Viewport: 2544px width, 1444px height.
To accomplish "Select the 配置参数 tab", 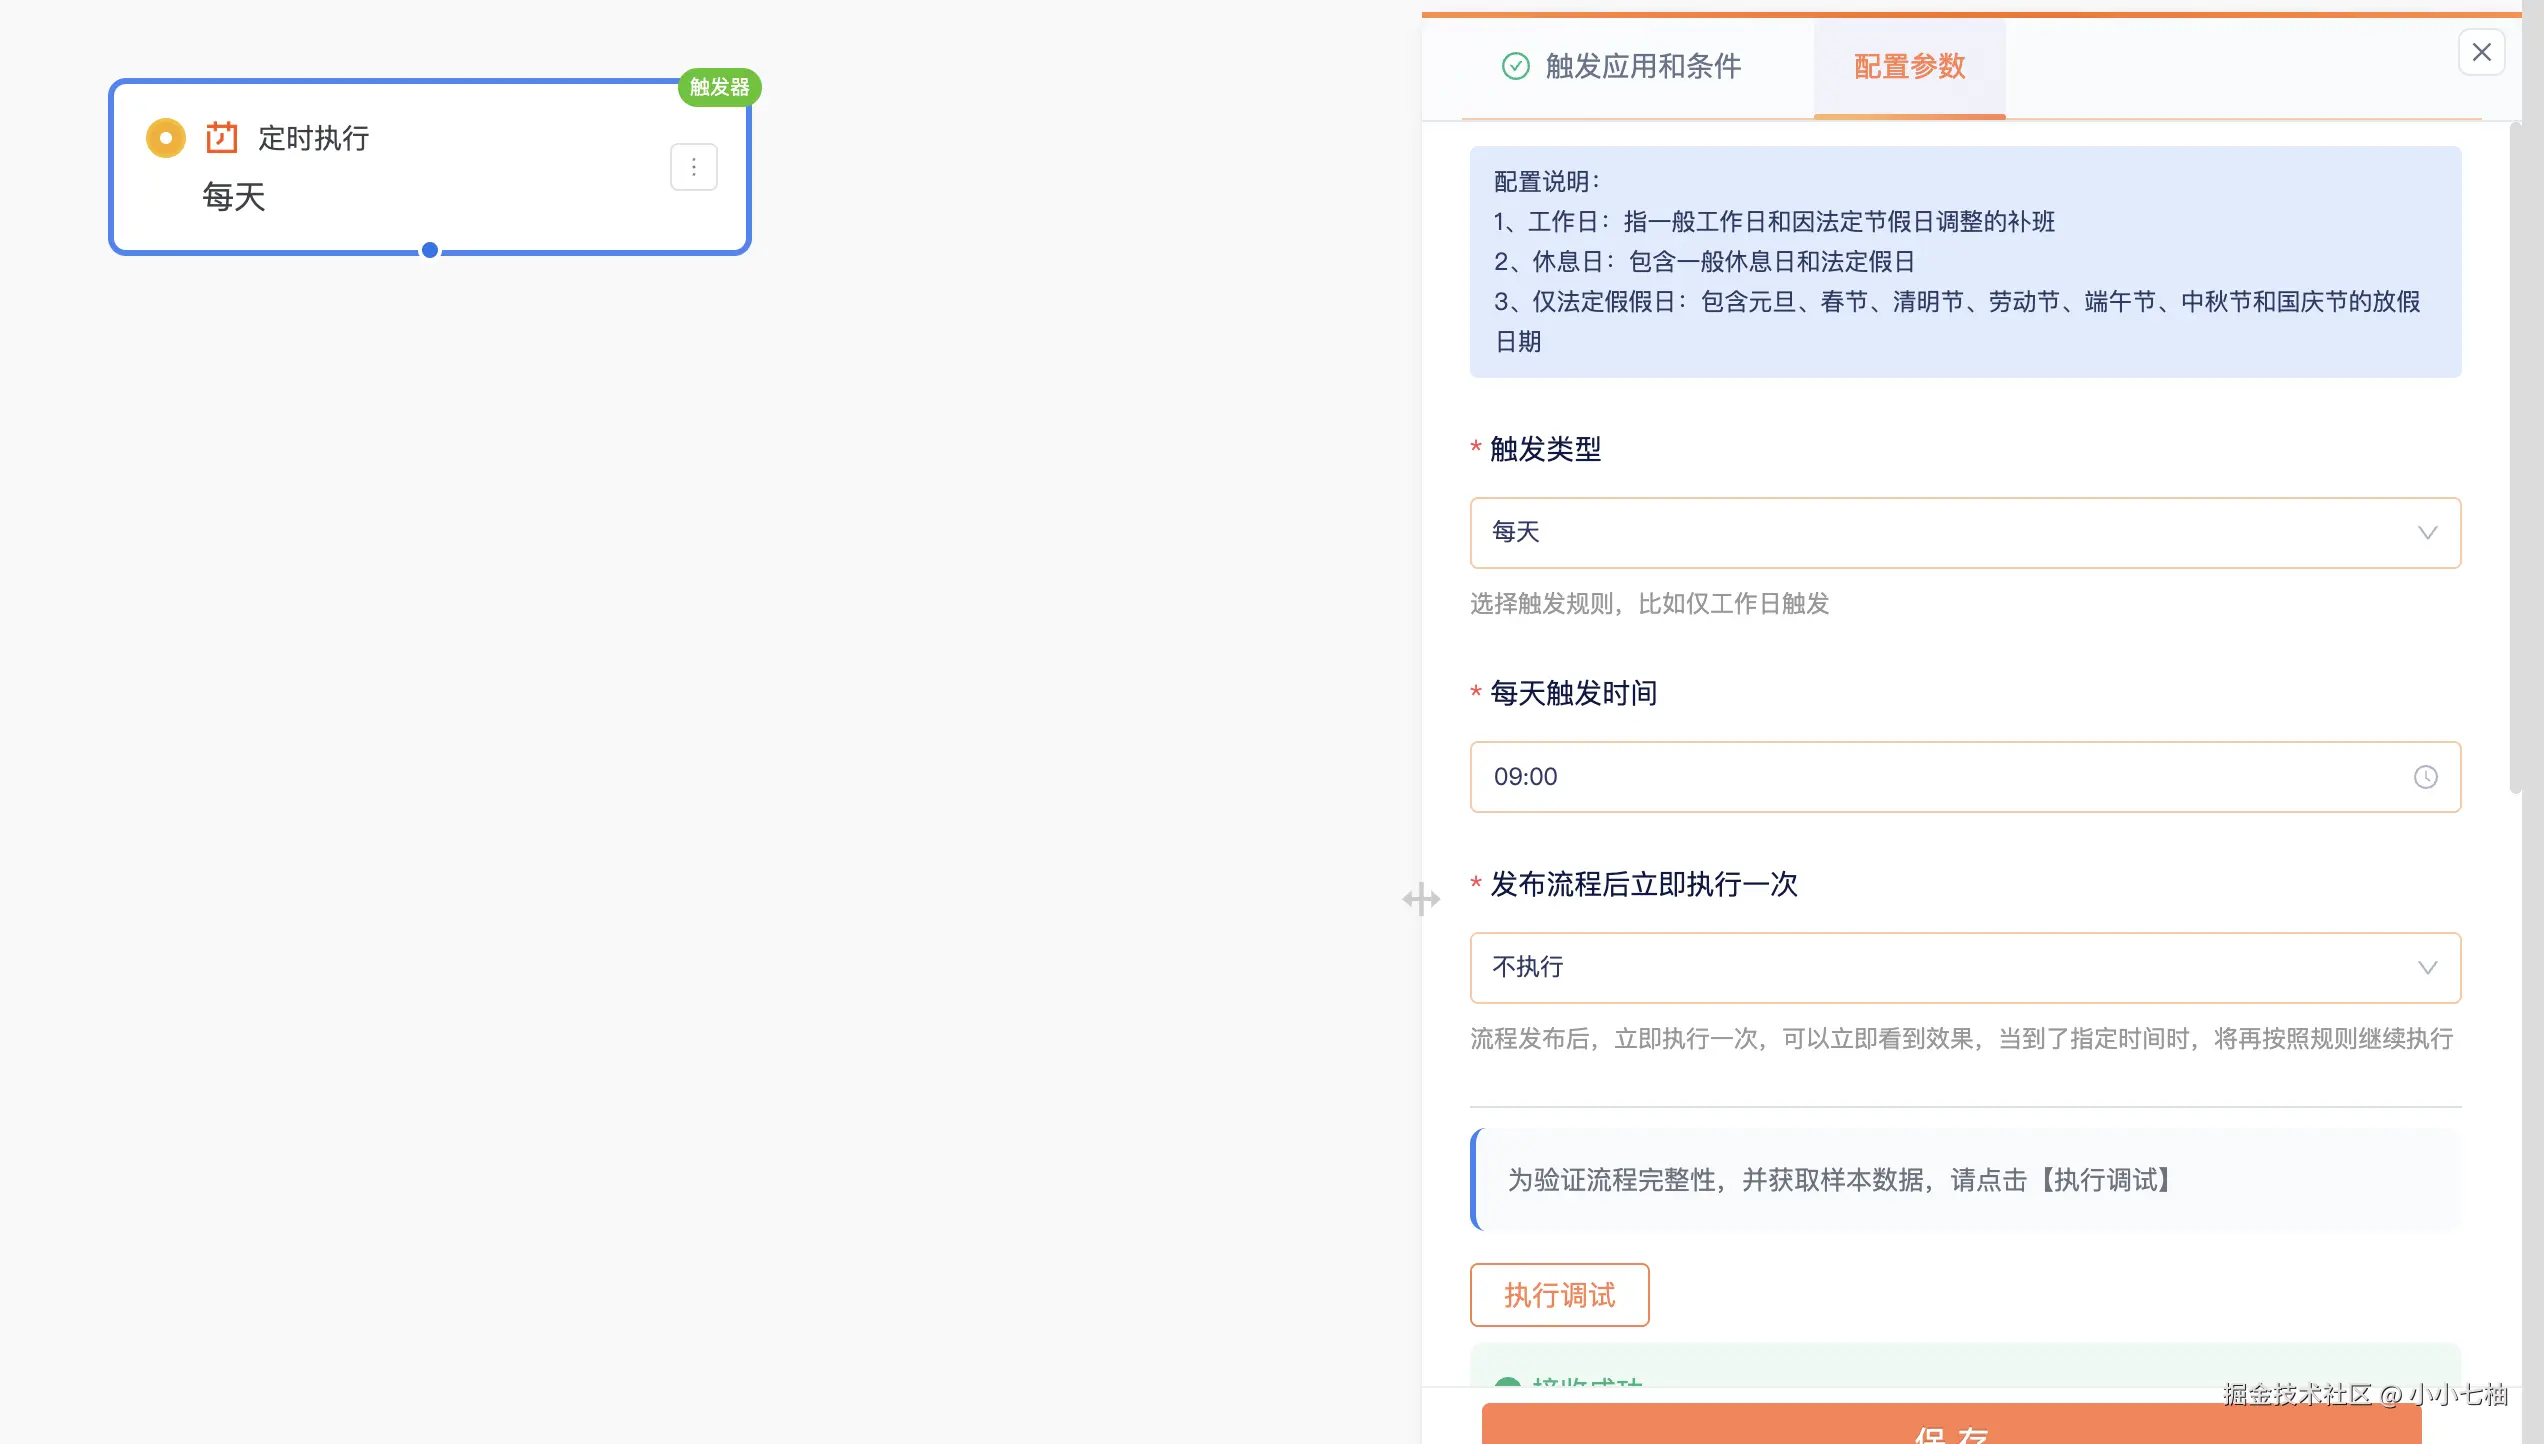I will pyautogui.click(x=1909, y=66).
